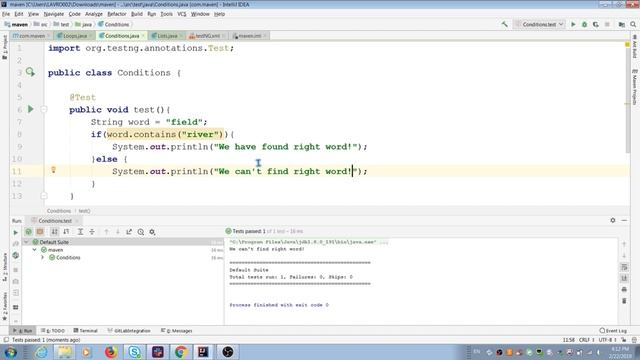Viewport: 640px width, 360px height.
Task: Click the 'java' breadcrumb in navigation bar
Action: tap(83, 24)
